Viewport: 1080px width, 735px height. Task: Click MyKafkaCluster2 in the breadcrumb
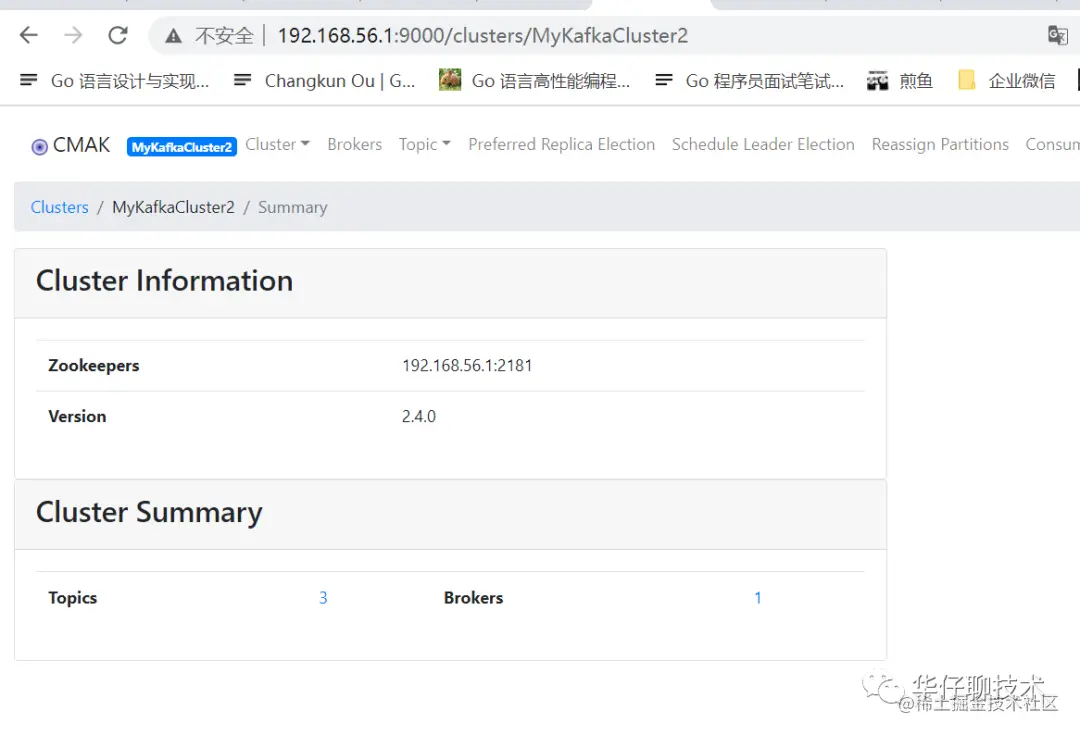(x=174, y=207)
